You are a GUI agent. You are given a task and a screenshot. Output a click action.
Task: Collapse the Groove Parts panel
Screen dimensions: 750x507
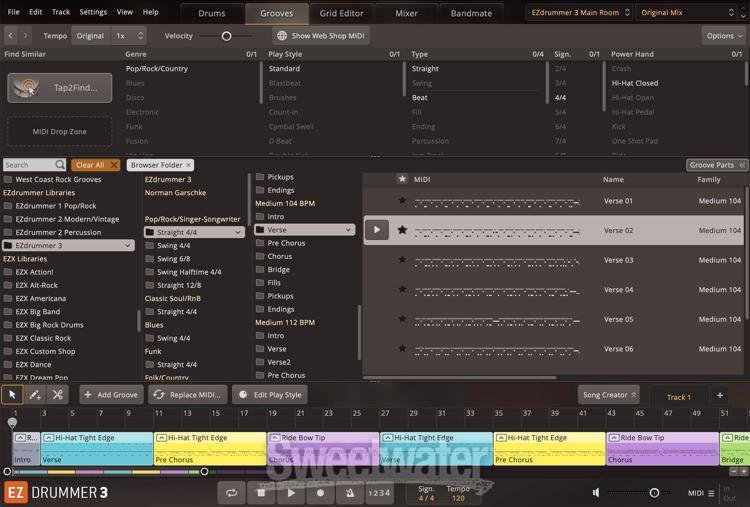pos(717,165)
